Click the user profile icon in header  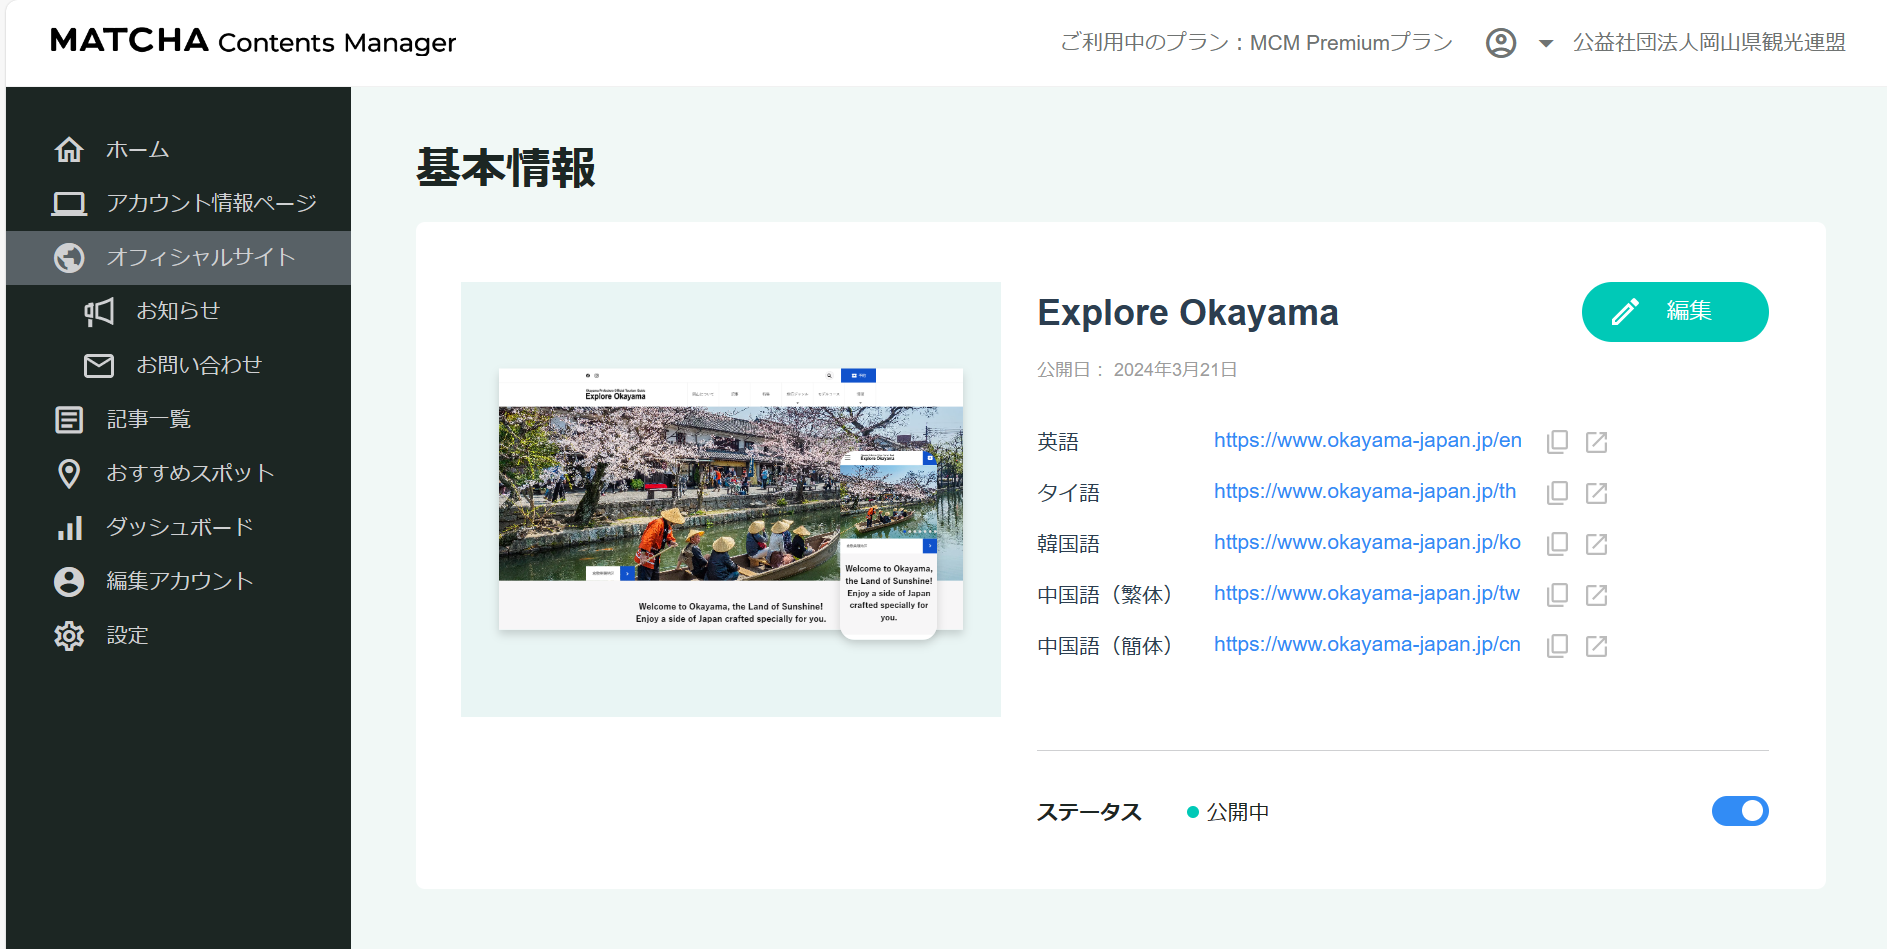pos(1501,43)
